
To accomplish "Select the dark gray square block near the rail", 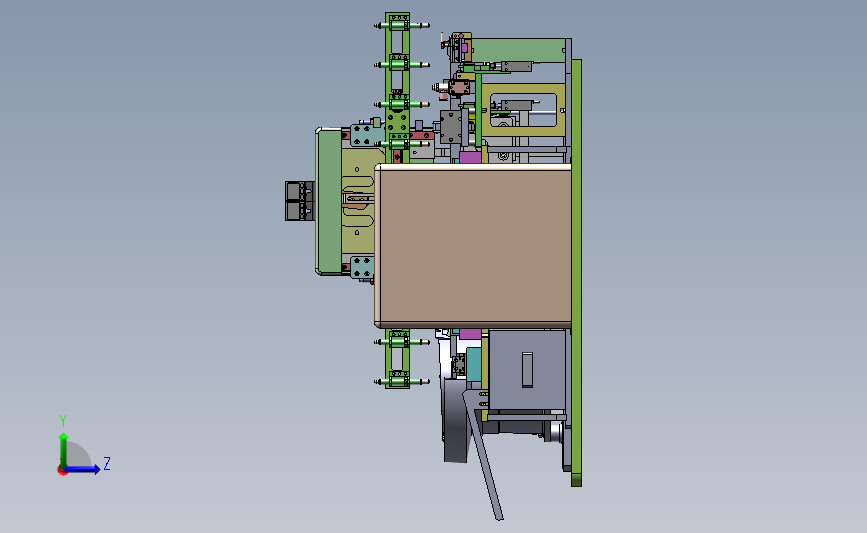I will tap(451, 127).
